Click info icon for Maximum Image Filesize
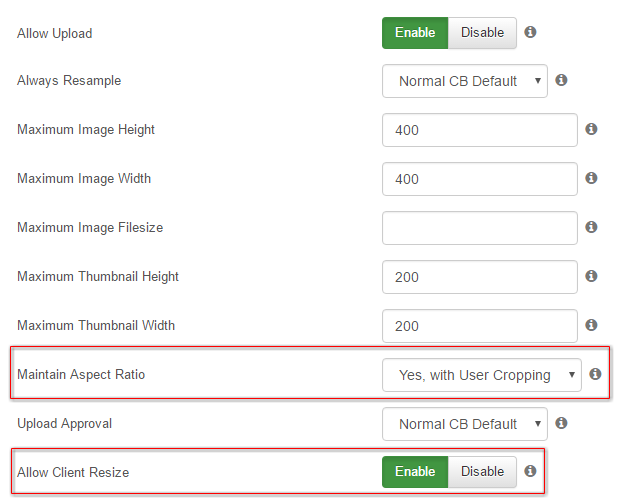 [591, 227]
